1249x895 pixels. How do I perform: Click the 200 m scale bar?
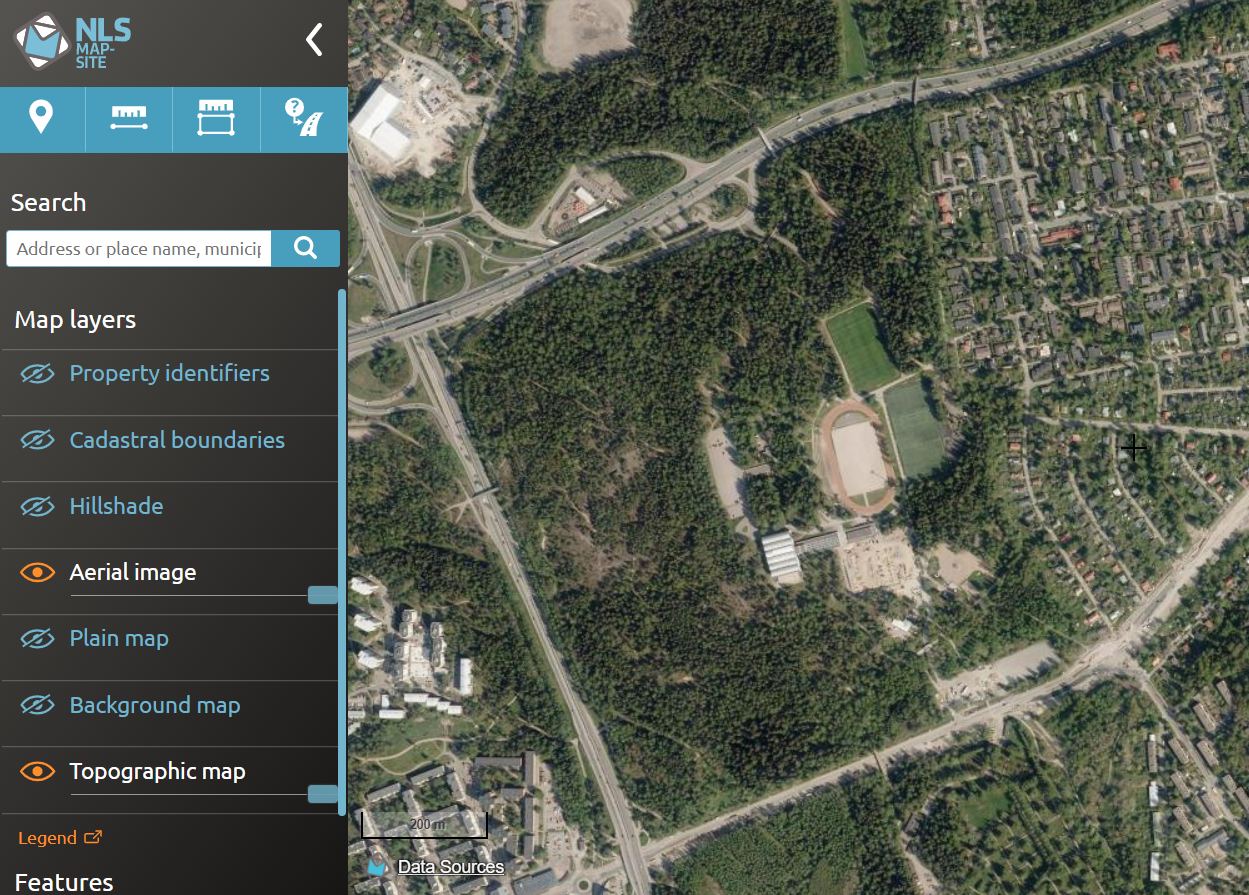tap(424, 825)
